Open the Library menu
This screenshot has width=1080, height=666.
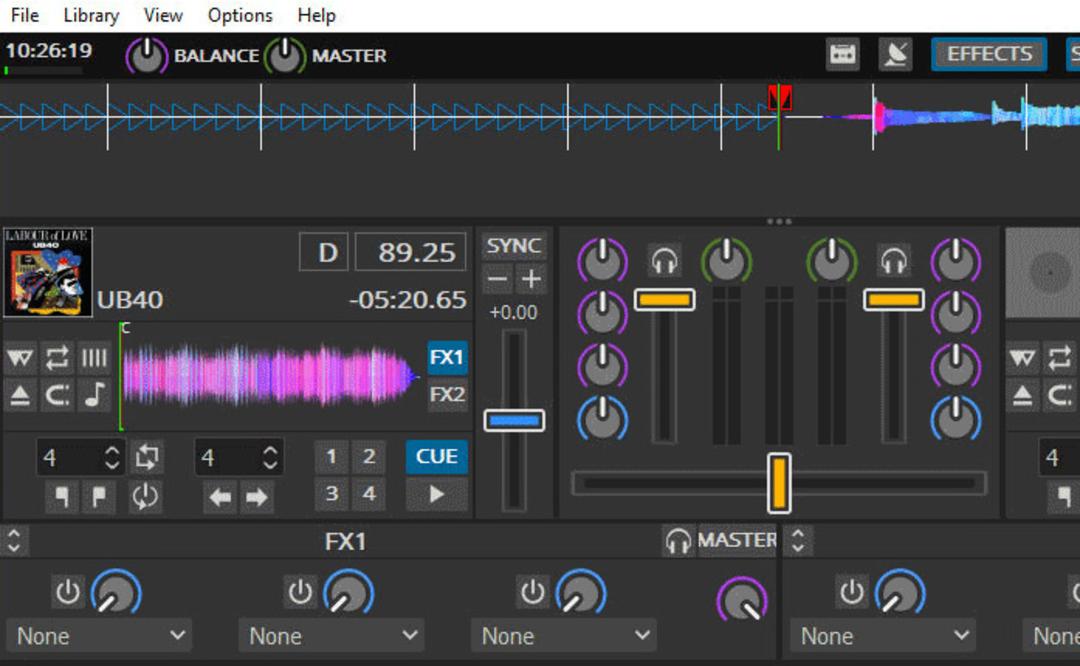point(91,15)
